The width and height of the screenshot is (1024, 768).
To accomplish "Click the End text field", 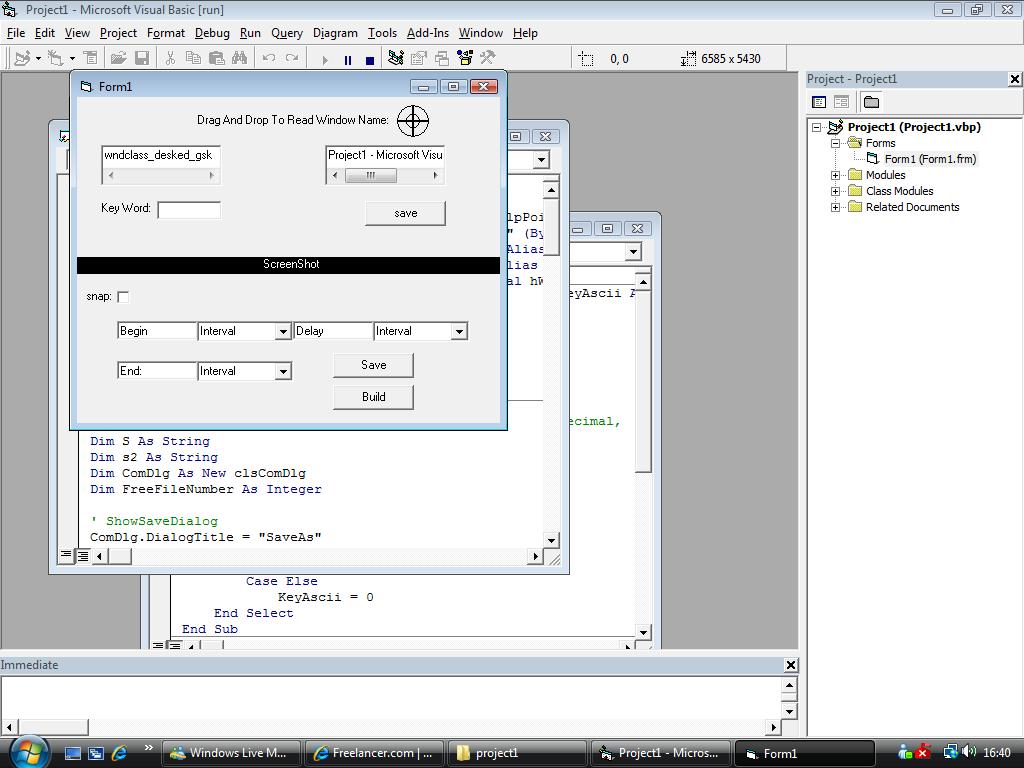I will point(157,371).
